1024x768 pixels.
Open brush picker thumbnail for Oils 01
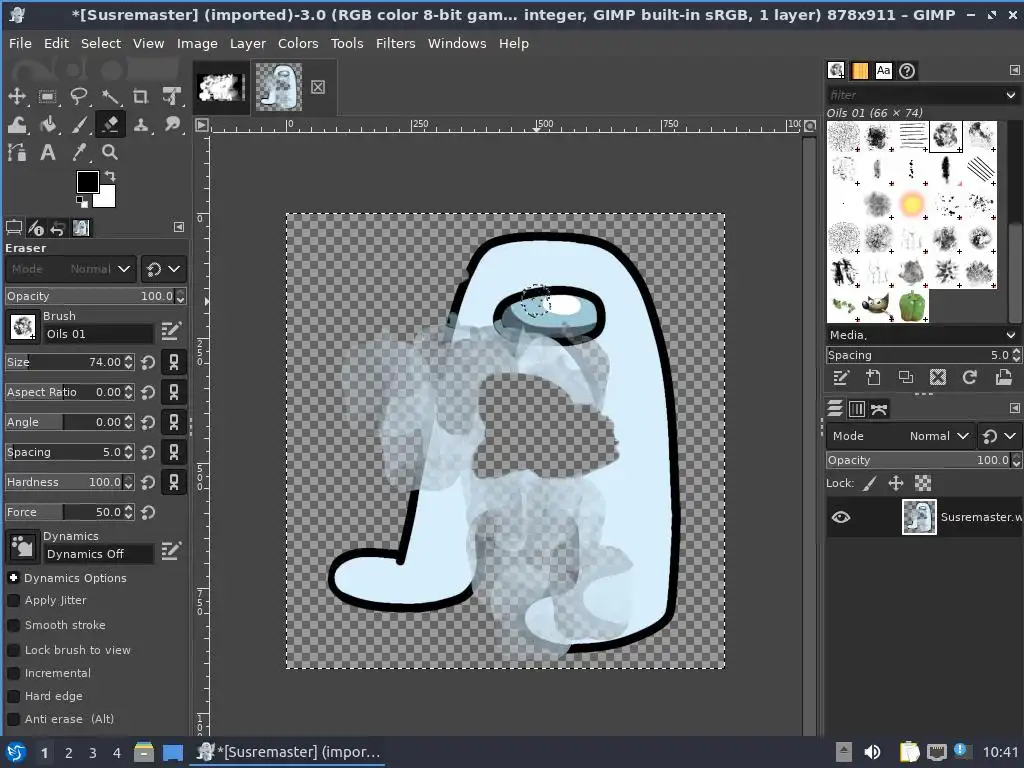23,326
